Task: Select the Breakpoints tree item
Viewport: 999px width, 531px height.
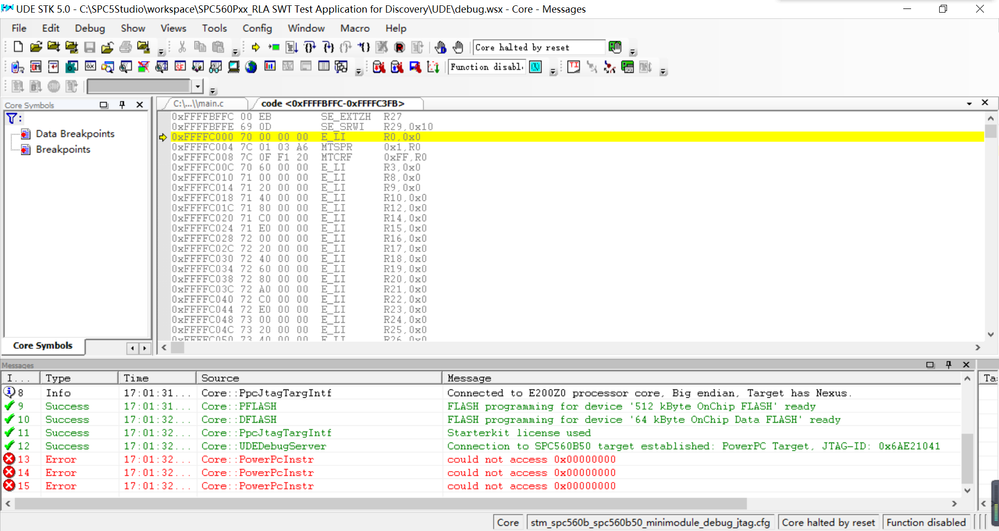Action: pos(63,149)
